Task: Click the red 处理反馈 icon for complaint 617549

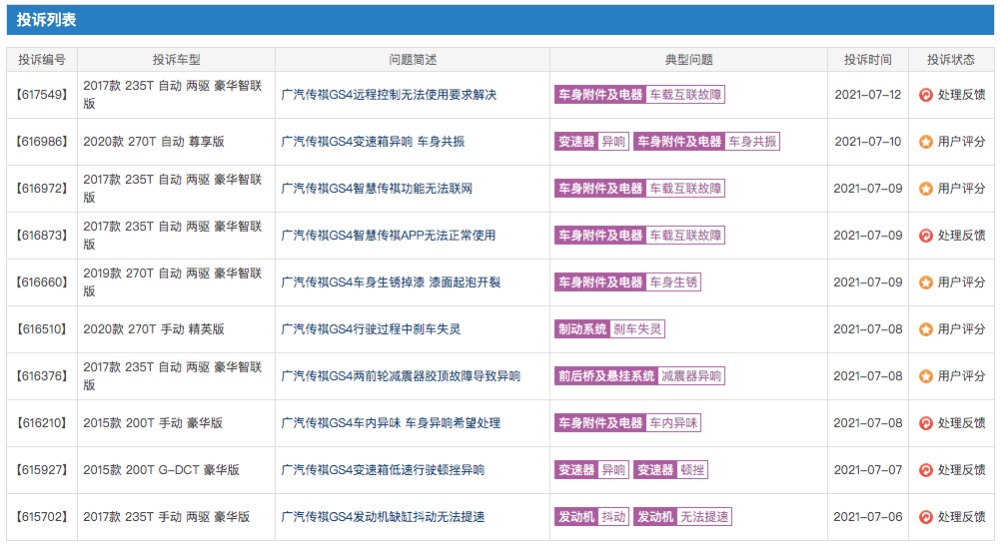Action: pyautogui.click(x=926, y=95)
